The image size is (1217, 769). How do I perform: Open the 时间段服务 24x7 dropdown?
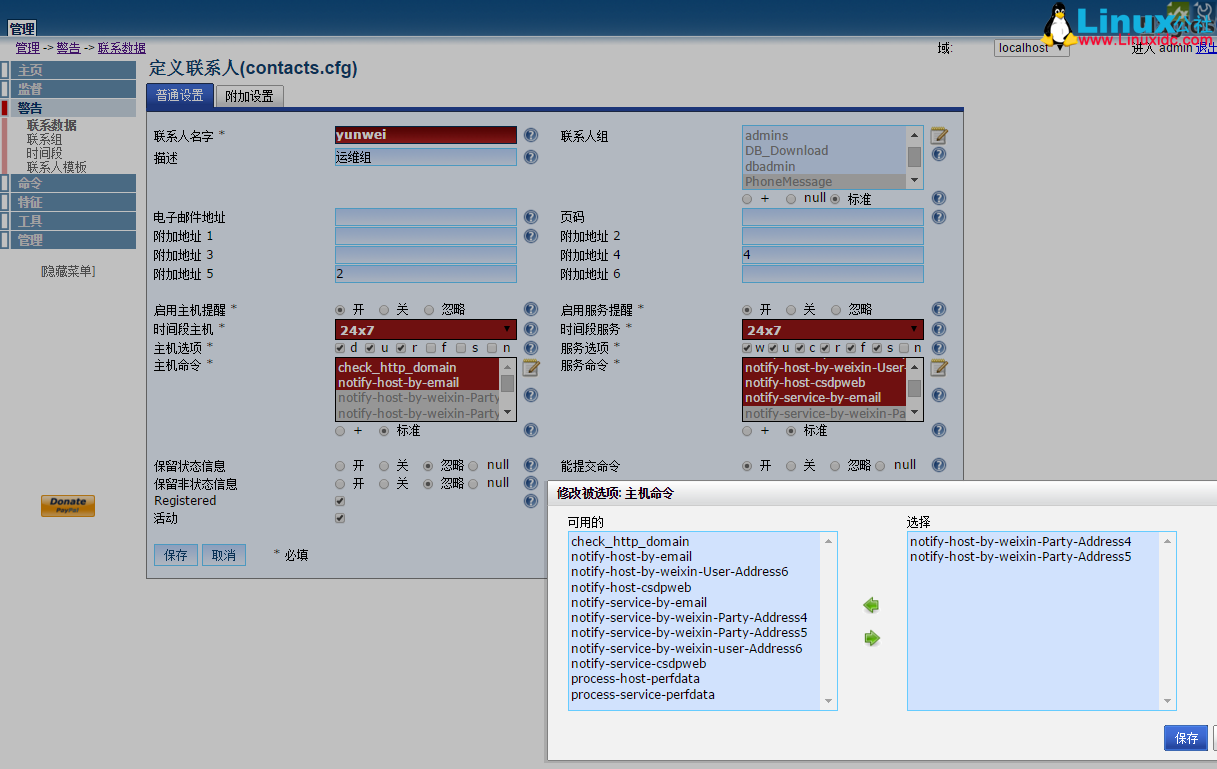point(915,329)
